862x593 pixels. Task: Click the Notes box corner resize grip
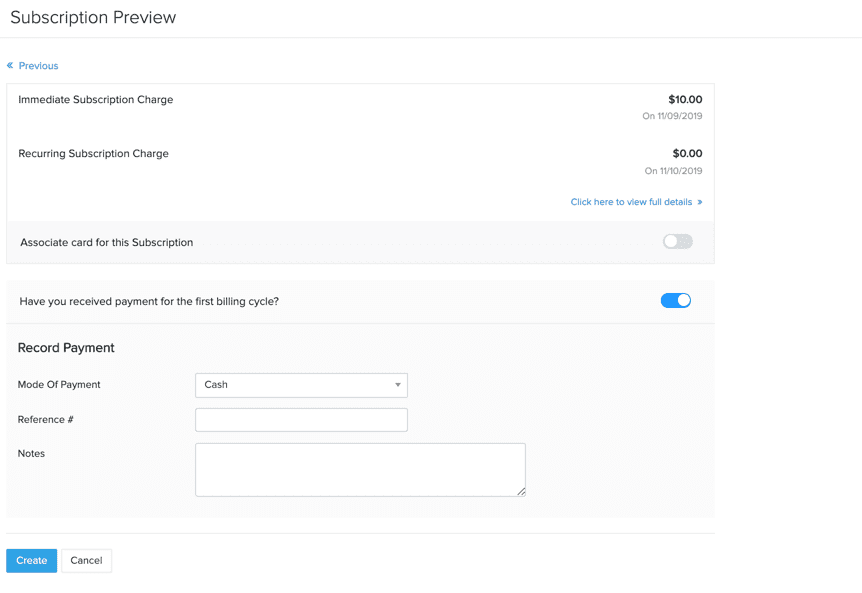(x=521, y=491)
